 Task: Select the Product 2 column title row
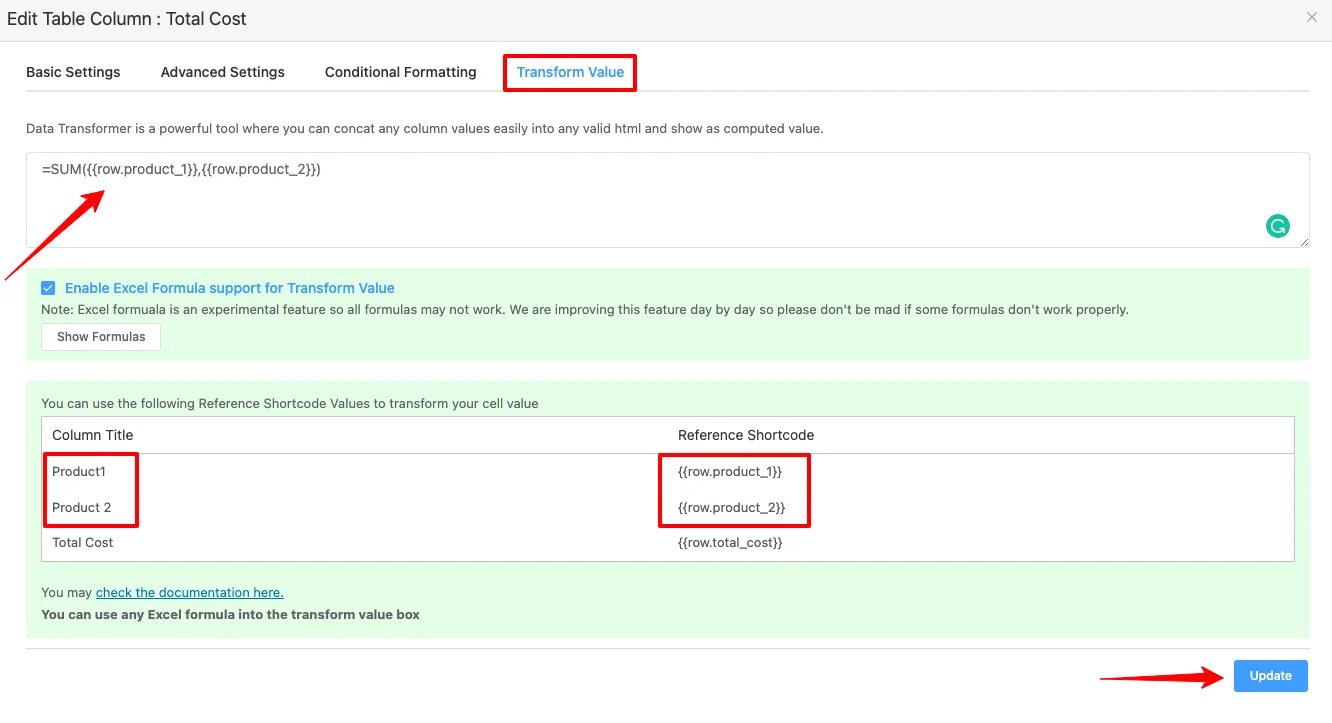[x=668, y=508]
